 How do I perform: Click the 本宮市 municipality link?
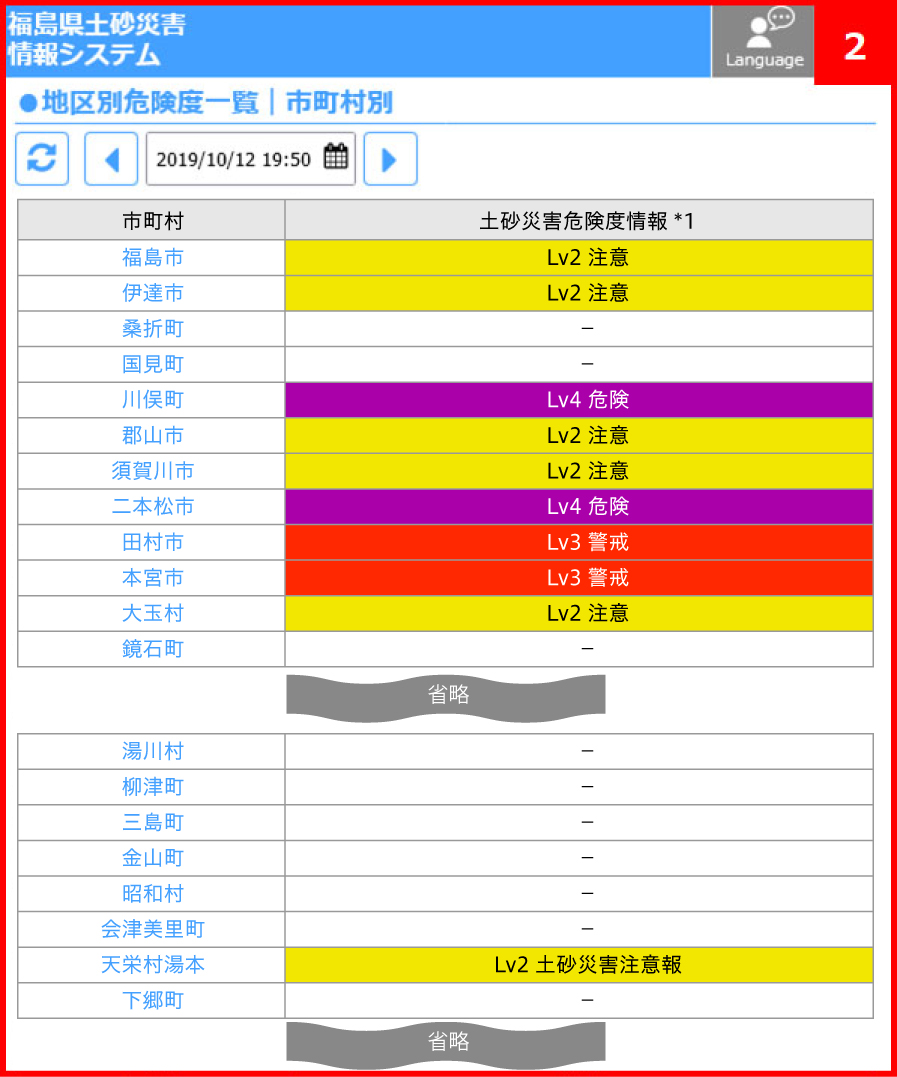(x=152, y=578)
